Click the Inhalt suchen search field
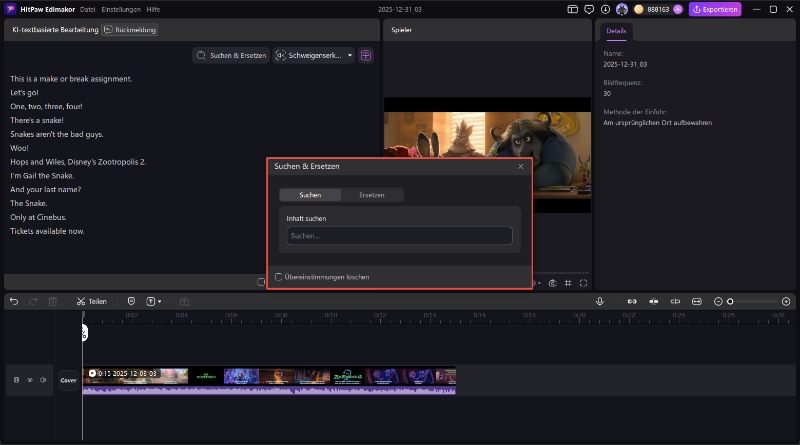800x445 pixels. pyautogui.click(x=399, y=236)
